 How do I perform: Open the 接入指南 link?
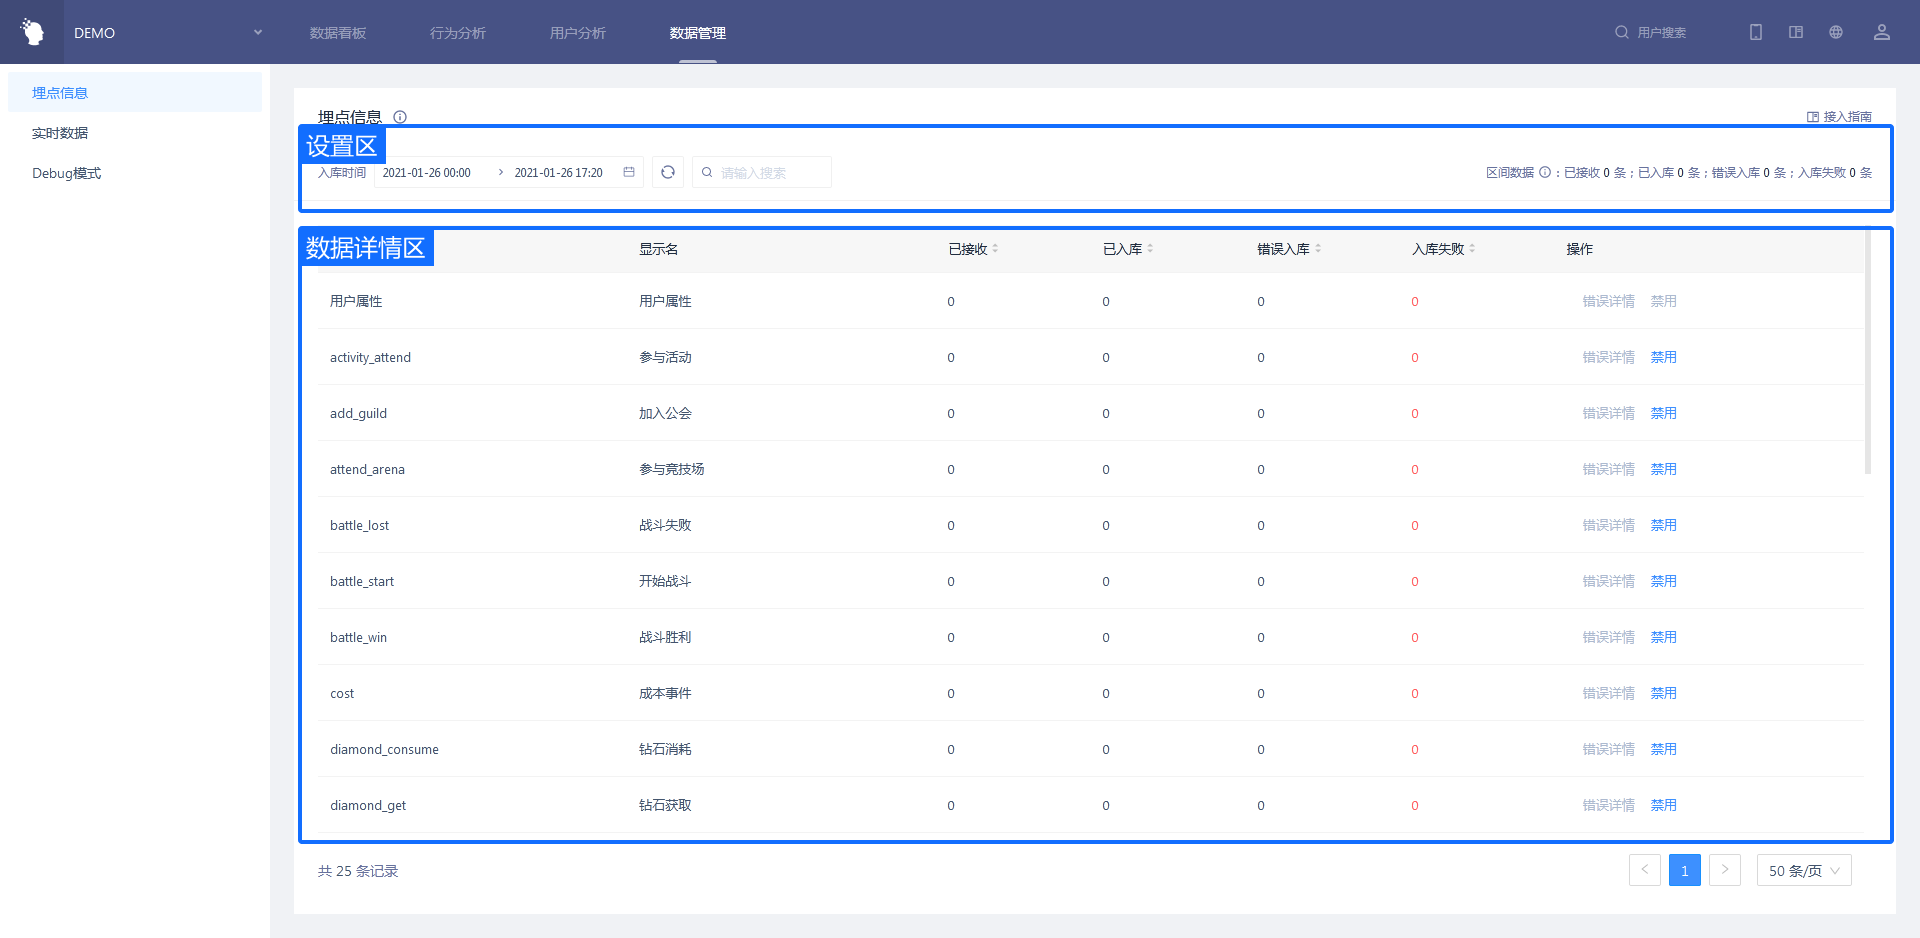[1839, 117]
